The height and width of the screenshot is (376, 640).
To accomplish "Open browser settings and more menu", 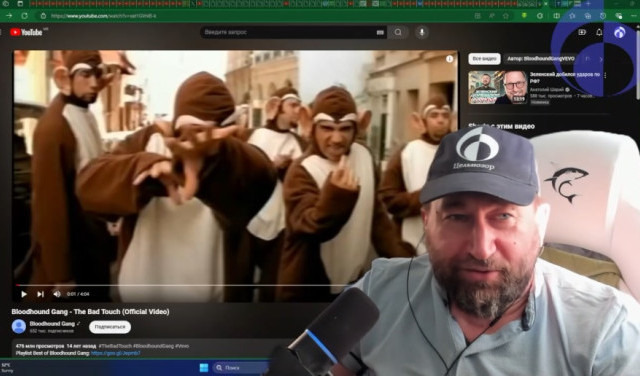I will [x=633, y=16].
